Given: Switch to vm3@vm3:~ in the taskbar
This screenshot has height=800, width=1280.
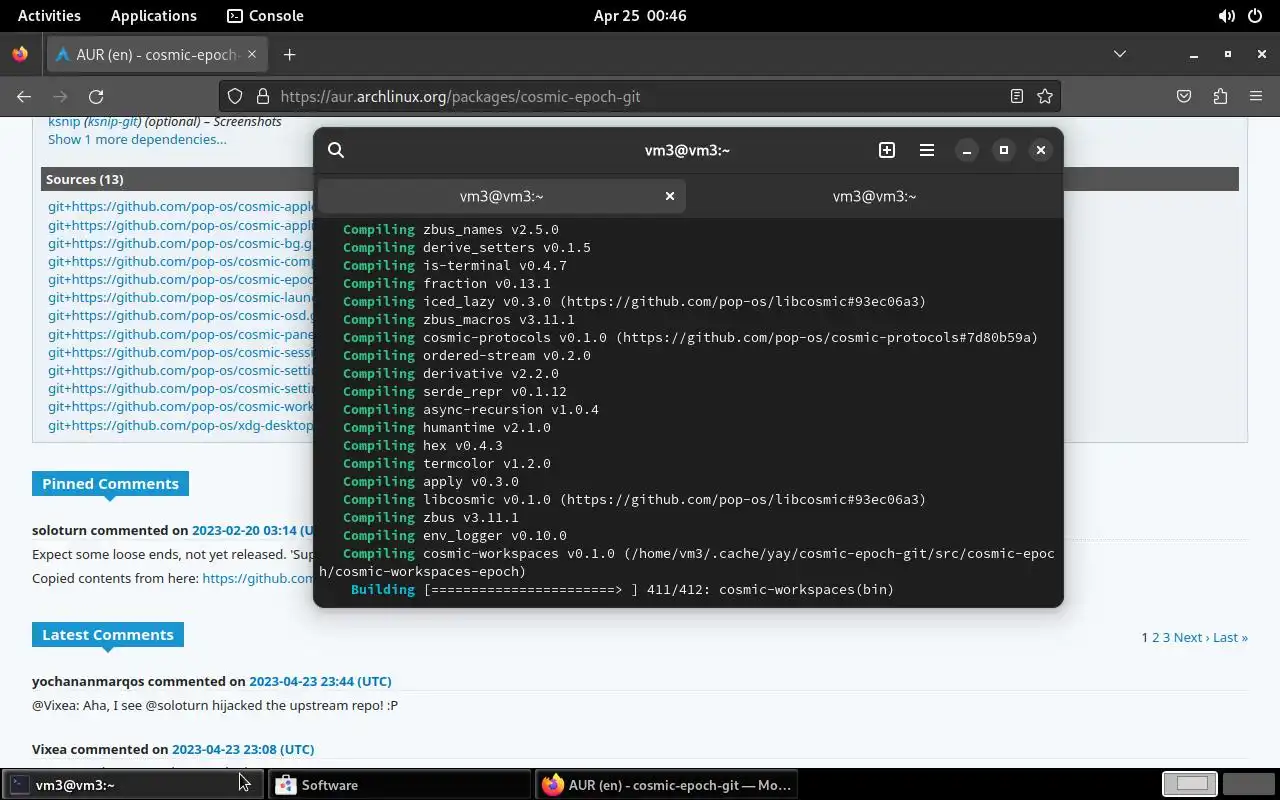Looking at the screenshot, I should pos(132,785).
